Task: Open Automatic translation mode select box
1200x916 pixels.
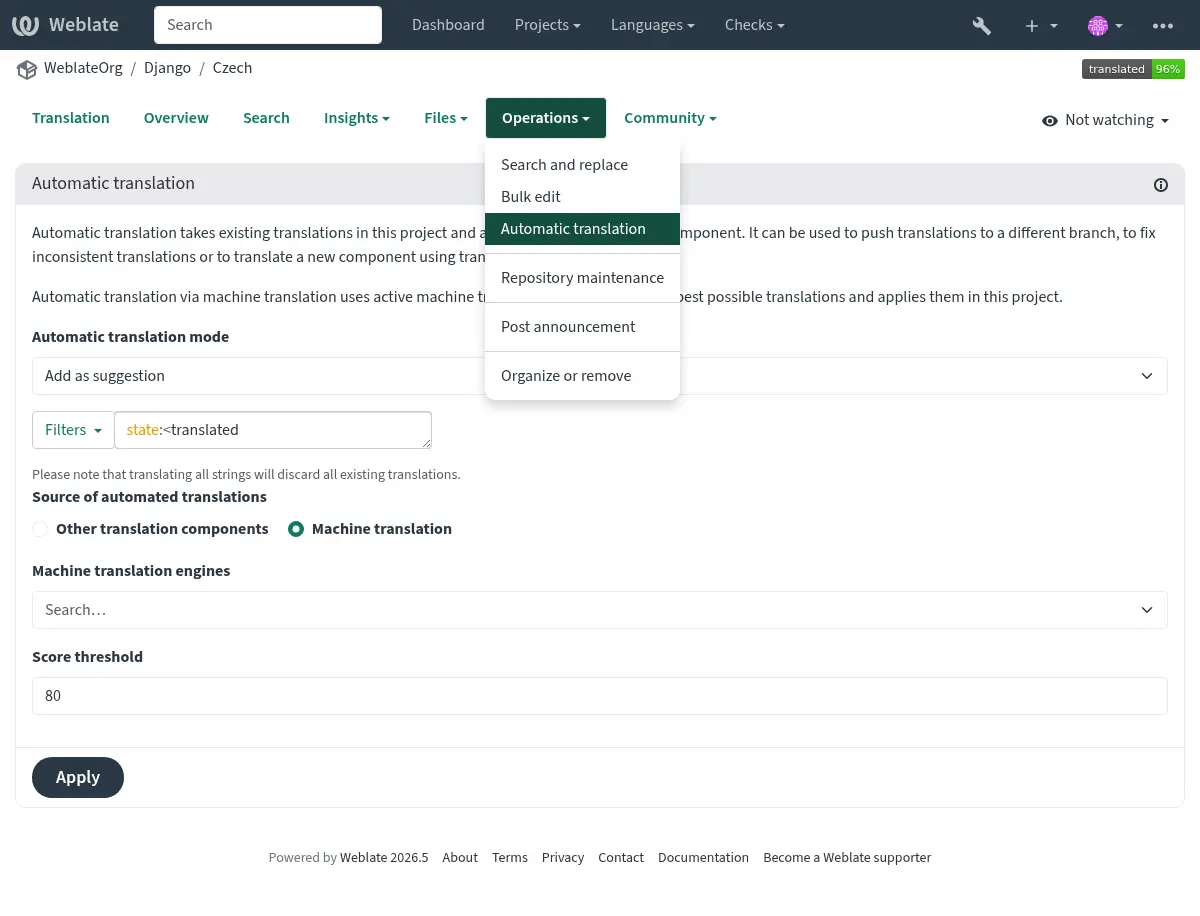Action: coord(600,376)
